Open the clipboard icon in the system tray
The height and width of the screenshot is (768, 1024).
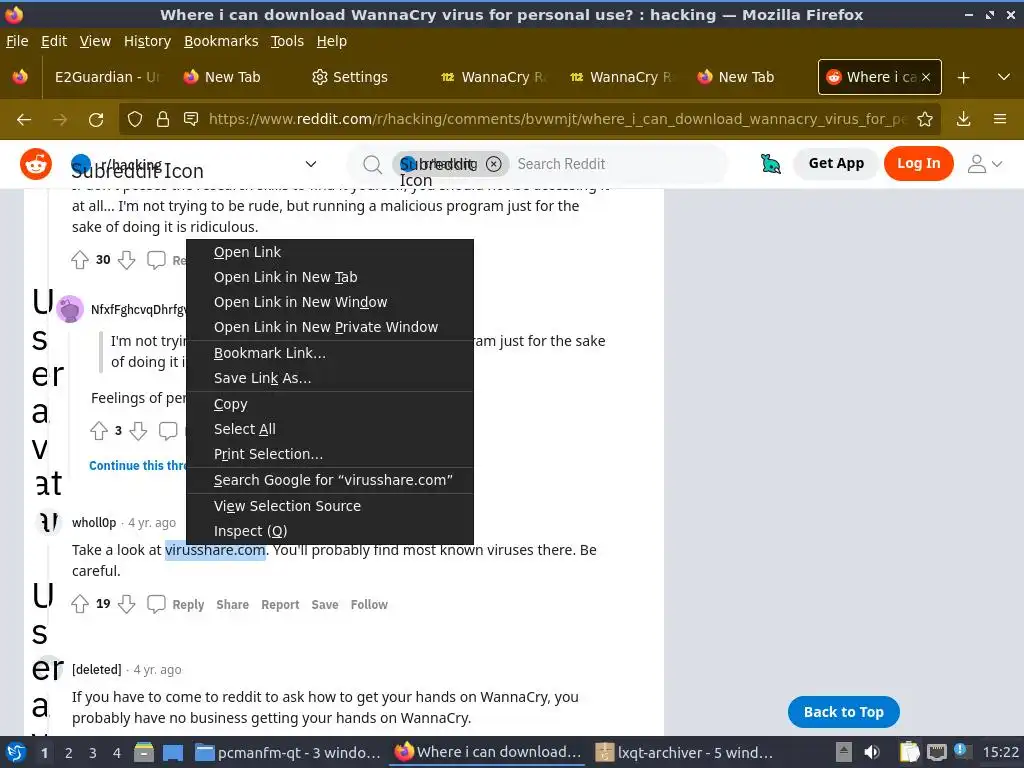coord(909,752)
